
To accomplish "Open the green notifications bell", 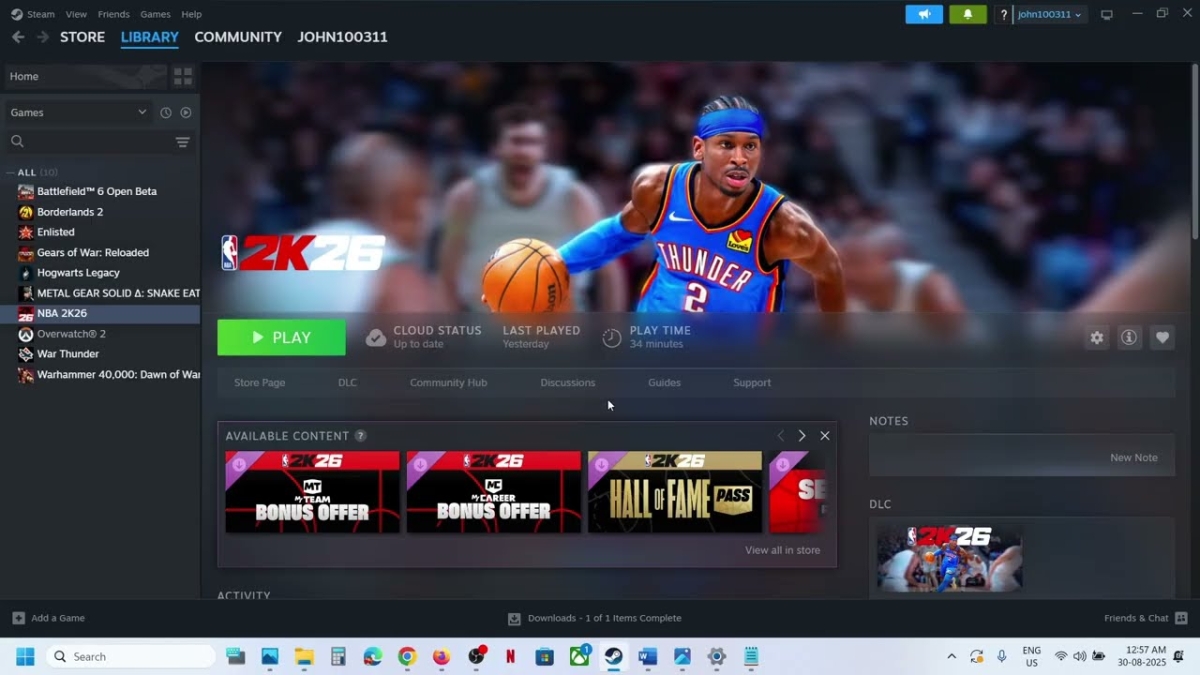I will click(x=967, y=14).
